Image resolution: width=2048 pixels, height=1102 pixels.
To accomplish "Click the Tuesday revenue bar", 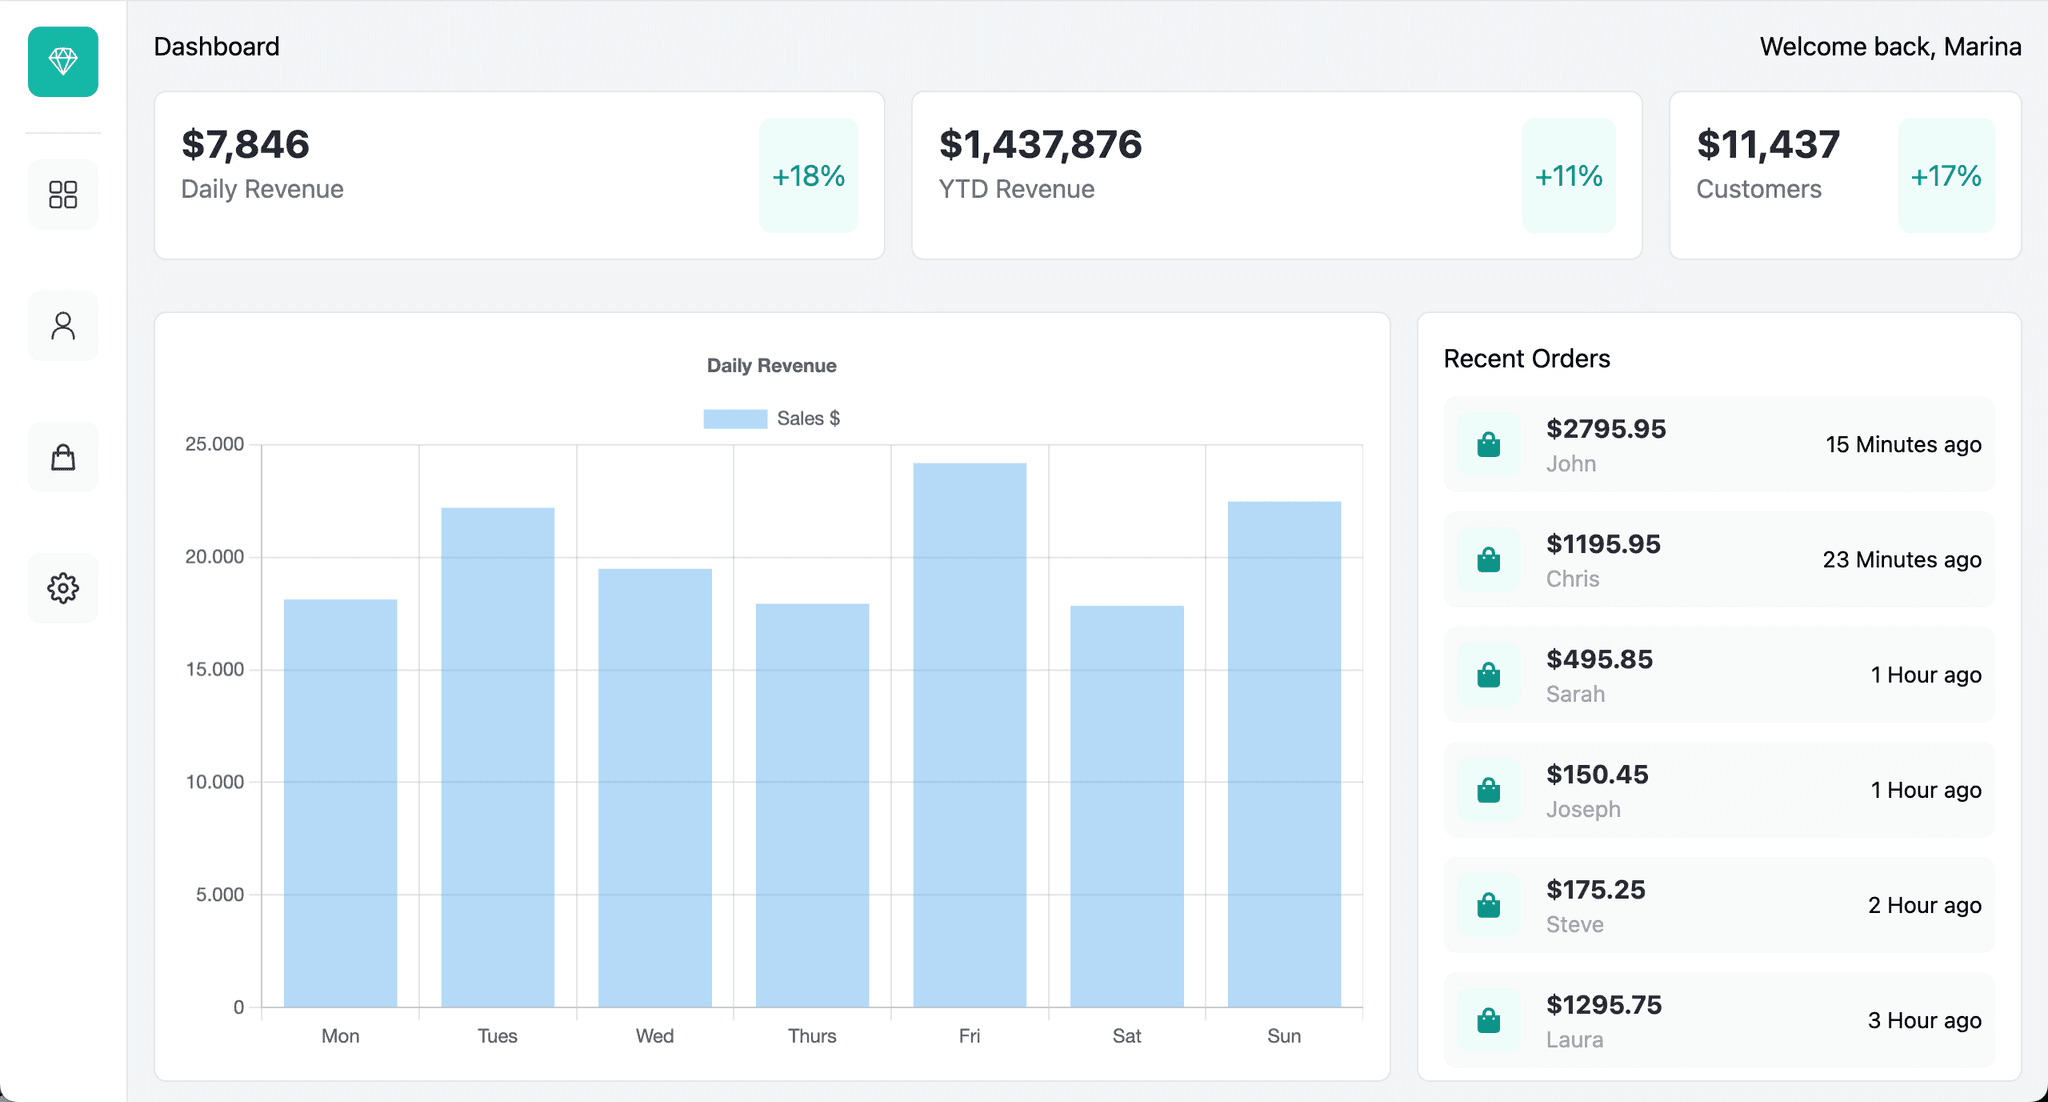I will pos(498,757).
